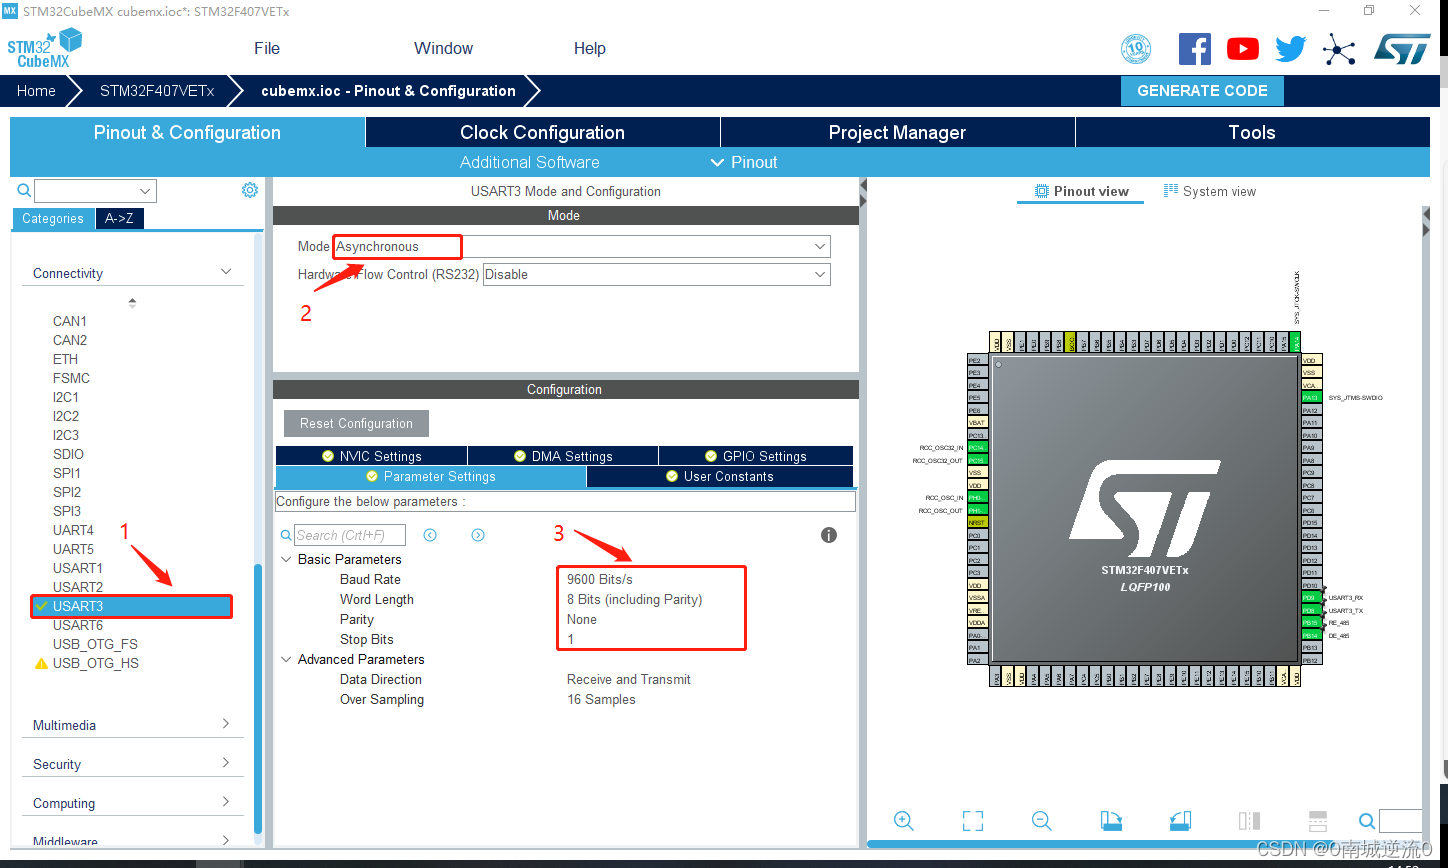Viewport: 1448px width, 868px height.
Task: Collapse the Advanced Parameters section
Action: 287,659
